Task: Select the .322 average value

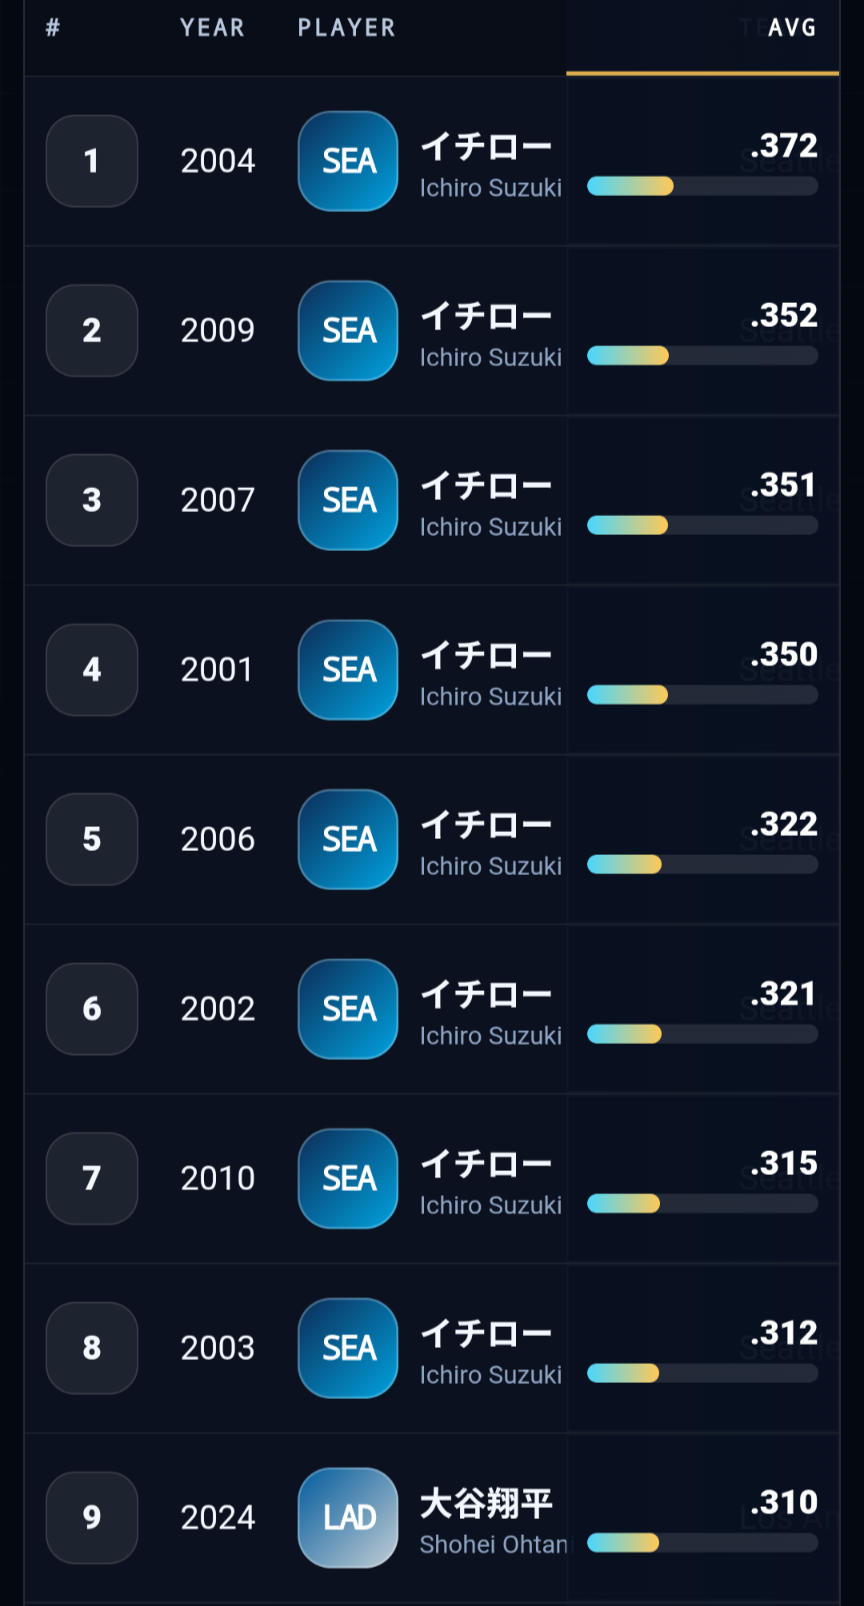Action: 784,824
